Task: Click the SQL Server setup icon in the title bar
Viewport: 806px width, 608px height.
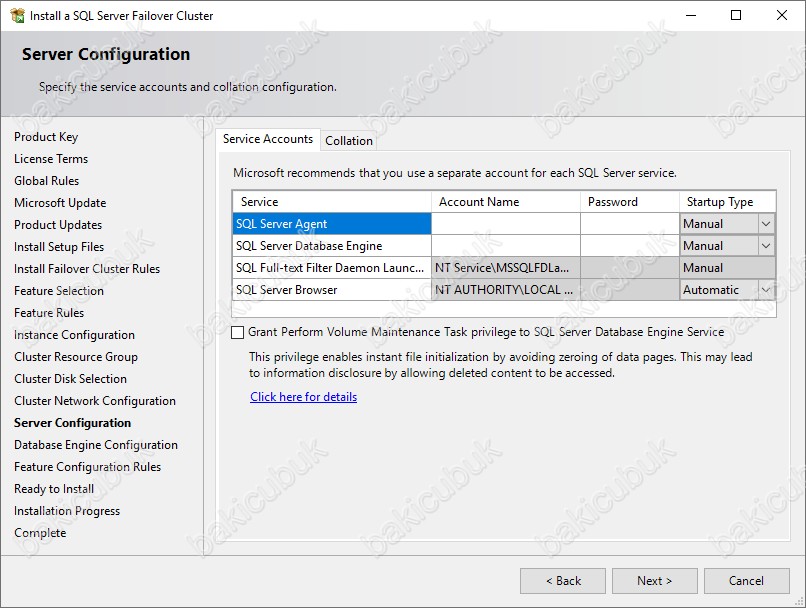Action: (x=17, y=15)
